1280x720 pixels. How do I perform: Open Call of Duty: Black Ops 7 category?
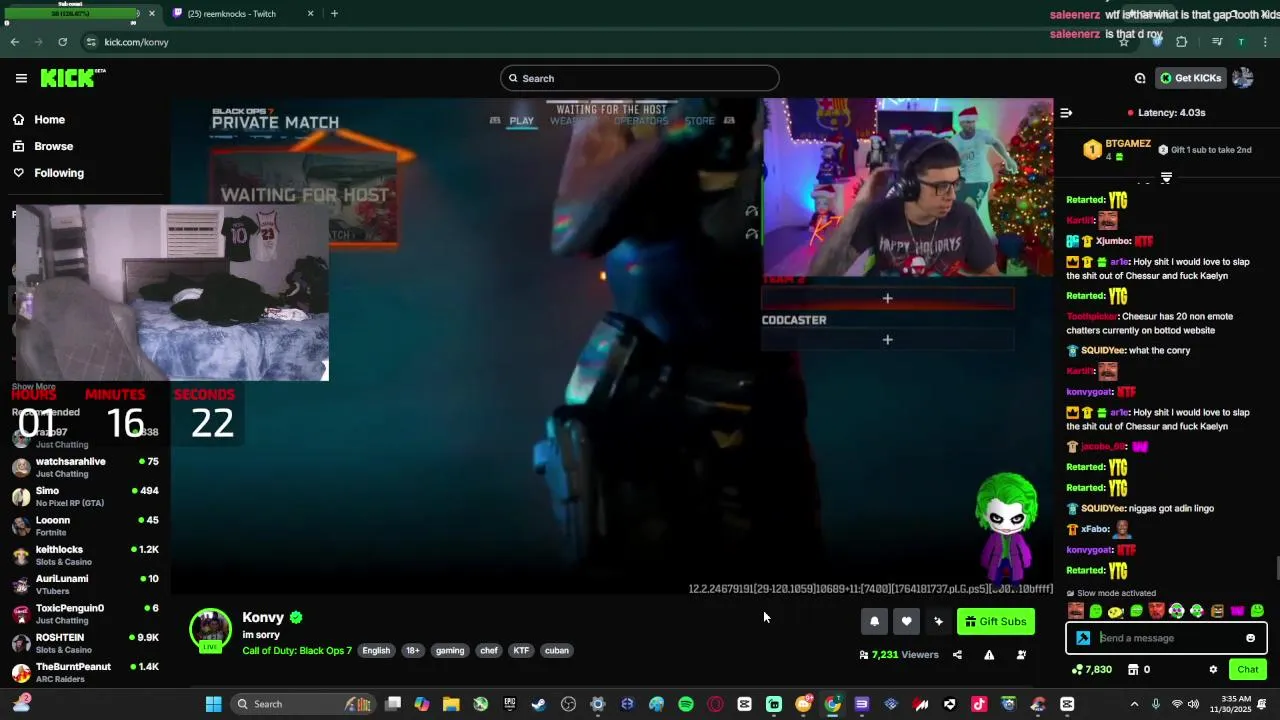[297, 651]
